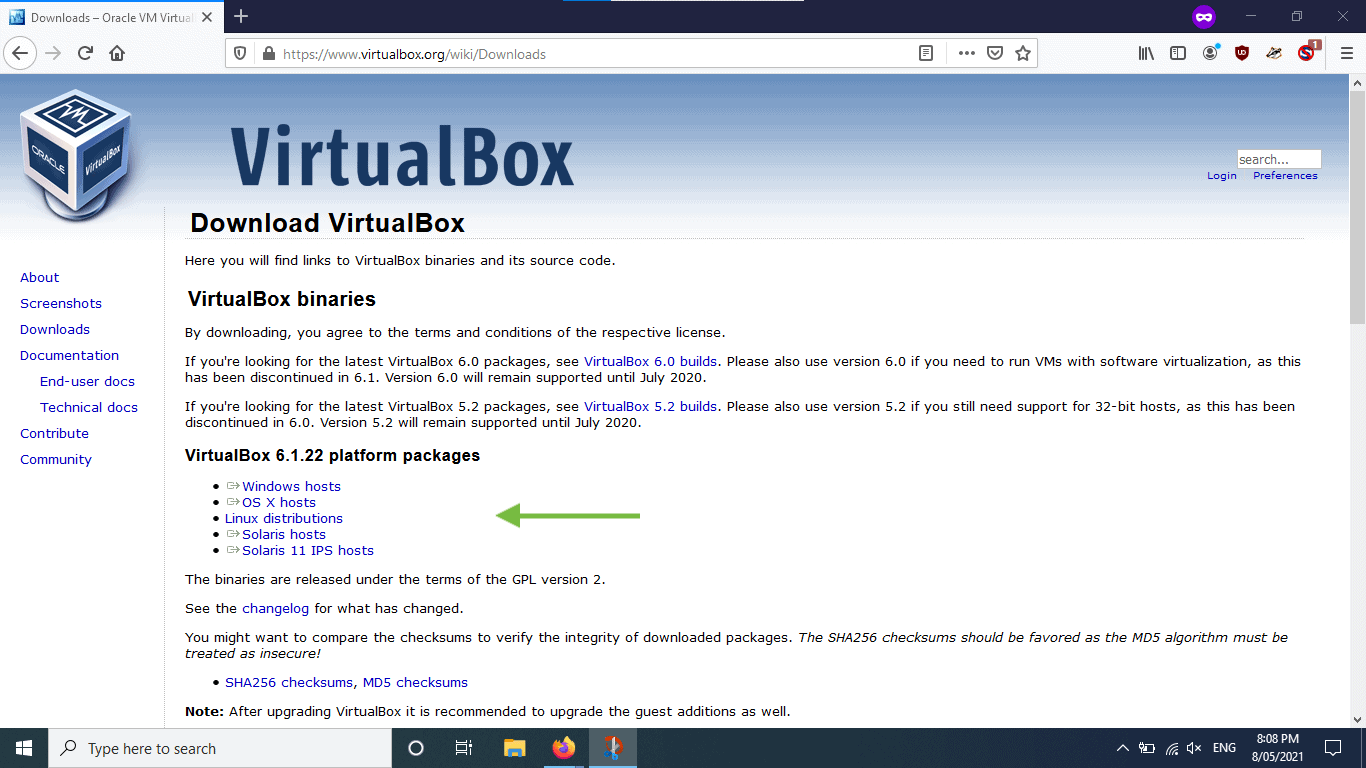This screenshot has height=768, width=1366.
Task: Open the Firefox hamburger menu
Action: click(1346, 54)
